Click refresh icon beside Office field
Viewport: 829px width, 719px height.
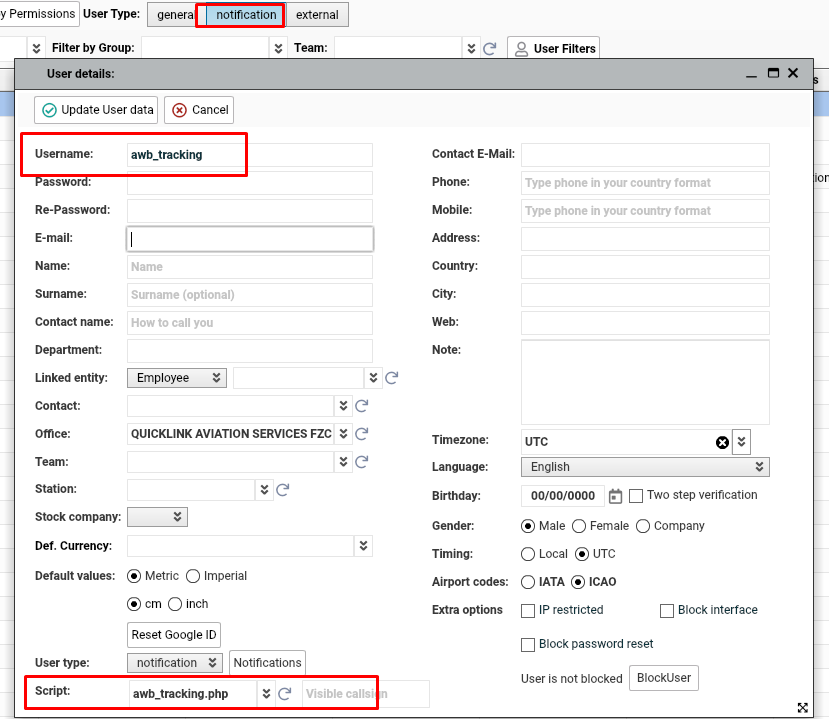[362, 434]
